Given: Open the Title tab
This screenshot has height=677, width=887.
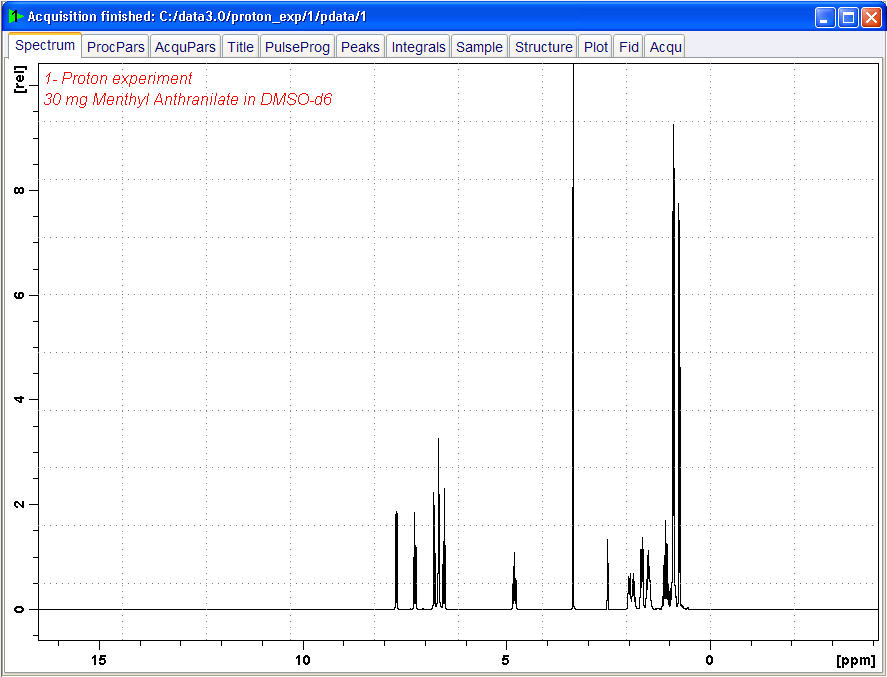Looking at the screenshot, I should [240, 47].
